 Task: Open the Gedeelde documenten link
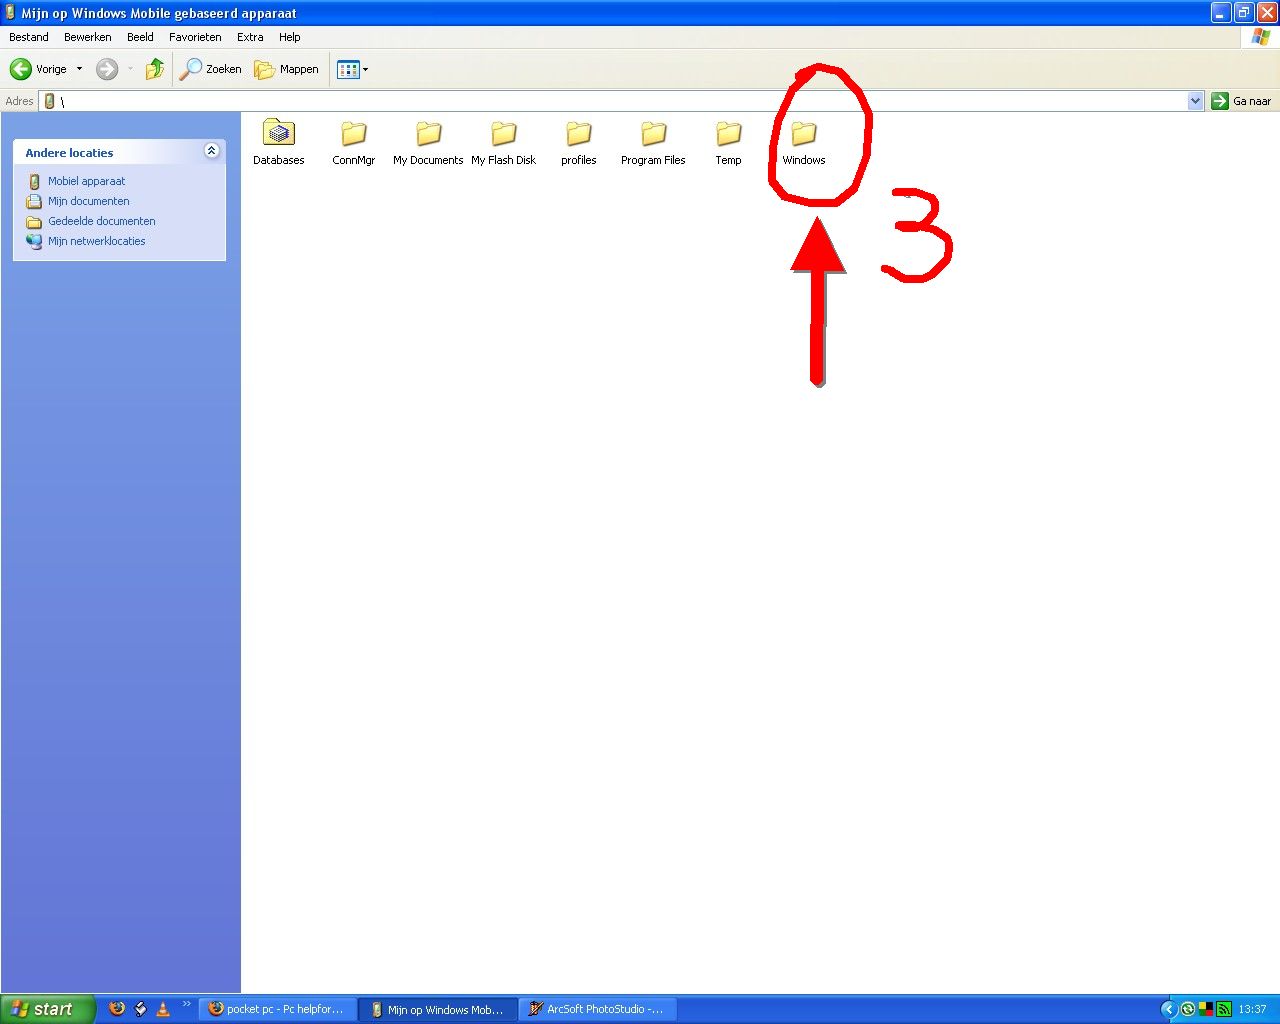click(x=102, y=221)
